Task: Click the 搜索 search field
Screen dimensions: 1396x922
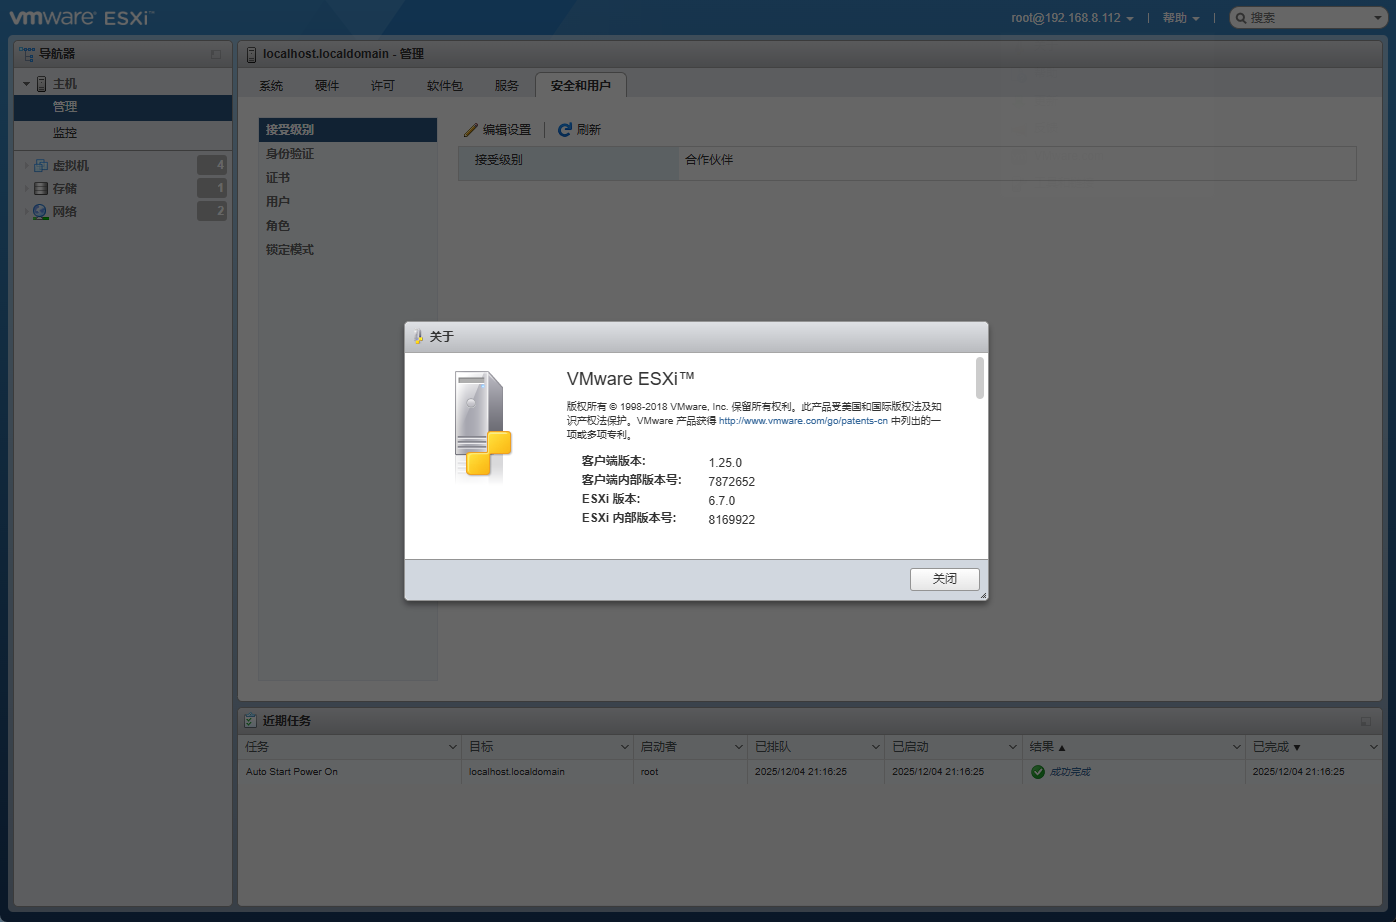Action: 1308,18
